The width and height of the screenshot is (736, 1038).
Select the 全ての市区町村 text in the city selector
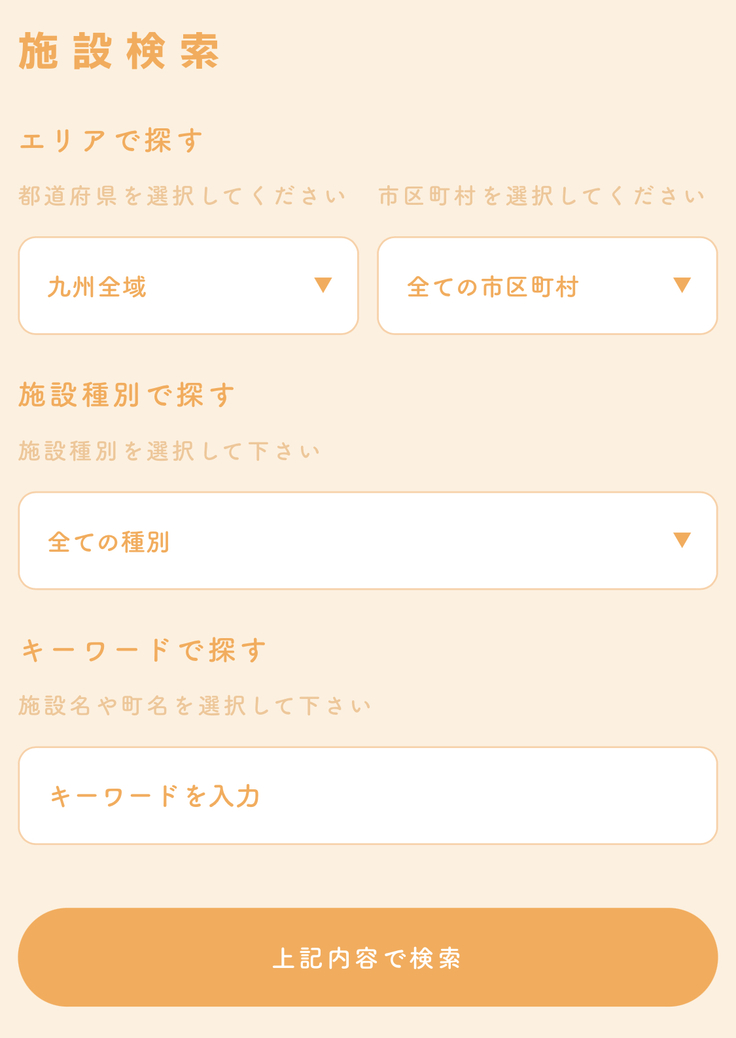point(493,287)
